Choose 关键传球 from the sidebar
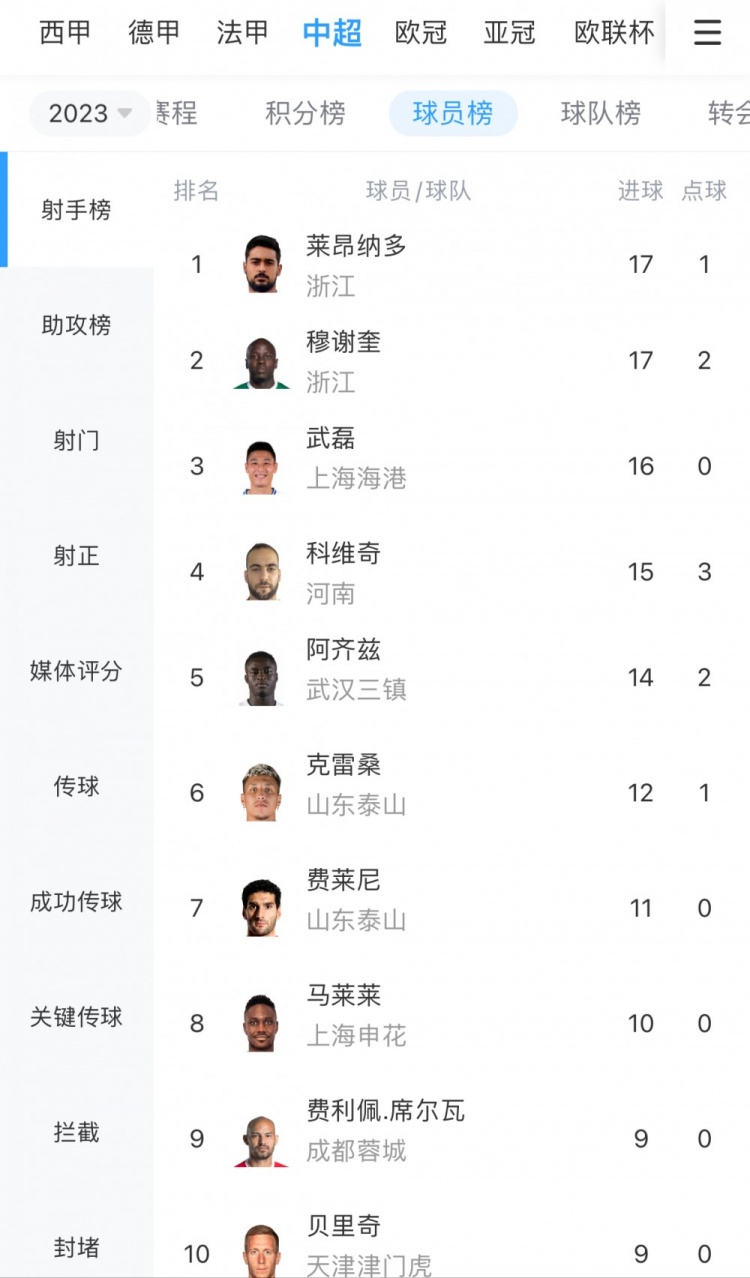 click(x=76, y=1017)
